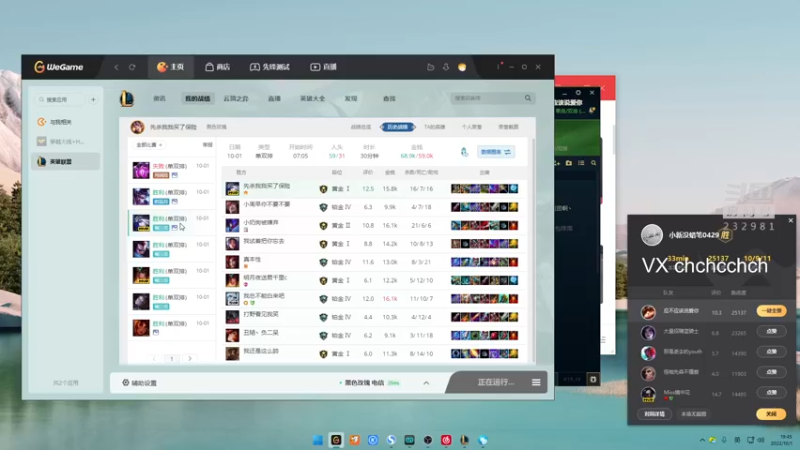Viewport: 800px width, 450px height.
Task: Open the TA的英雄 sub-tab
Action: 435,127
